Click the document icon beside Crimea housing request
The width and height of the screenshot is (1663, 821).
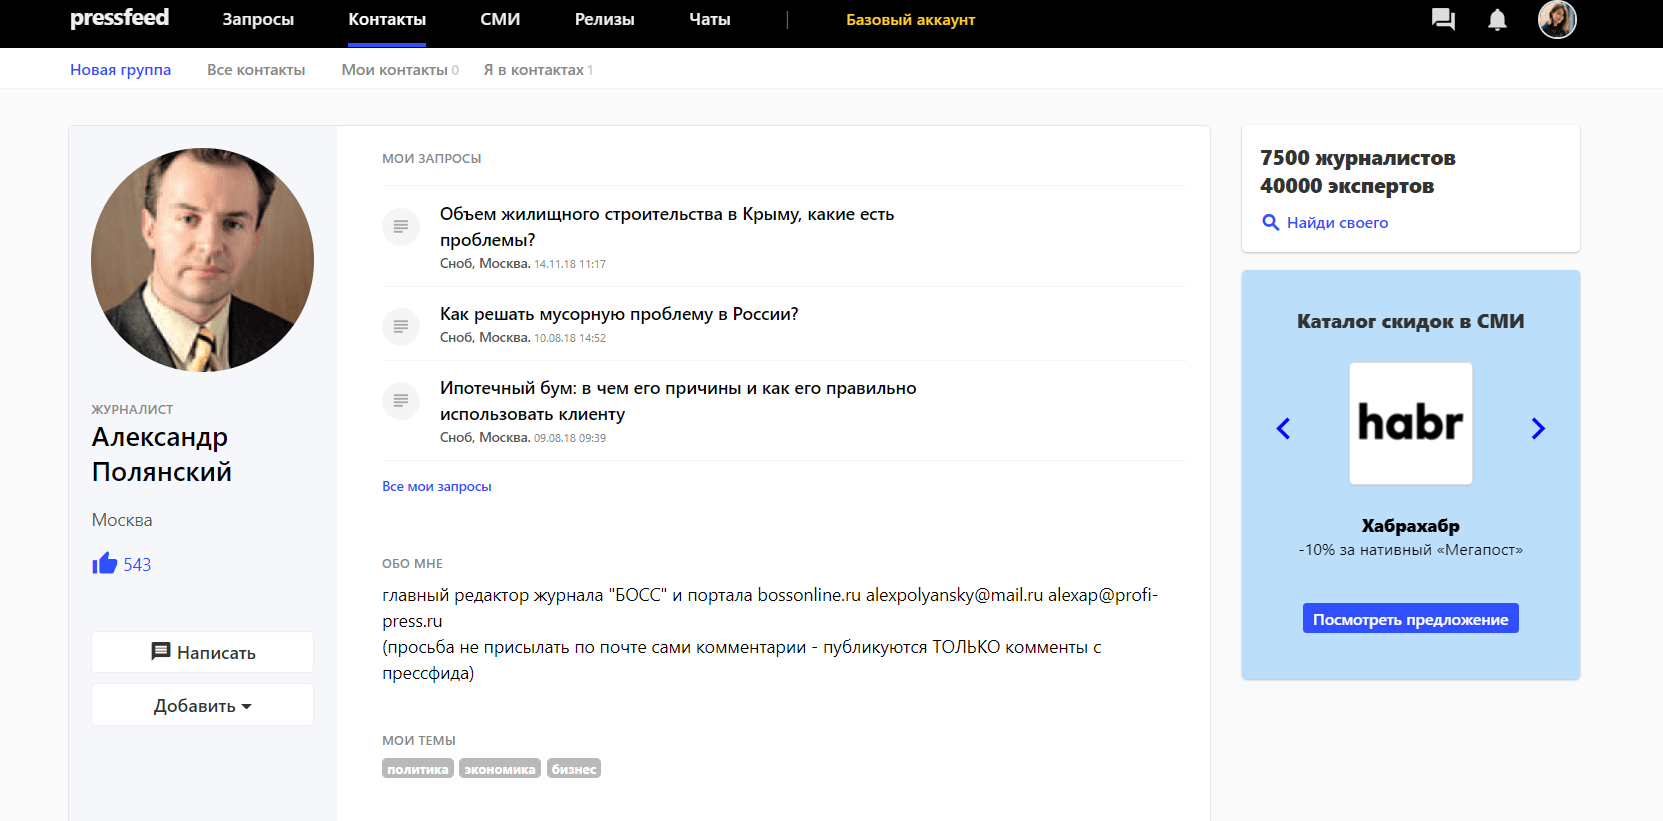tap(401, 227)
